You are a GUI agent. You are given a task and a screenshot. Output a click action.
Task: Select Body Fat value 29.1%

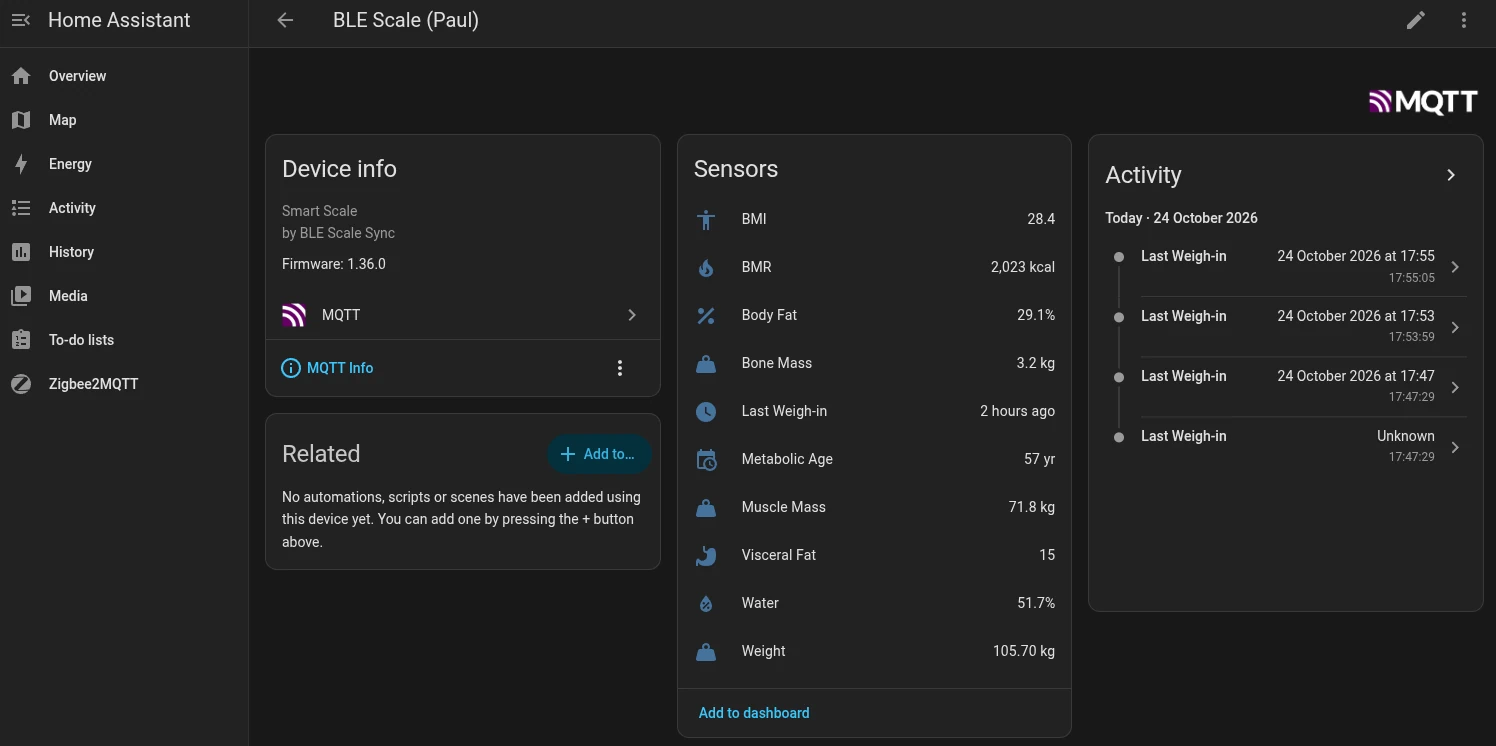coord(1036,315)
